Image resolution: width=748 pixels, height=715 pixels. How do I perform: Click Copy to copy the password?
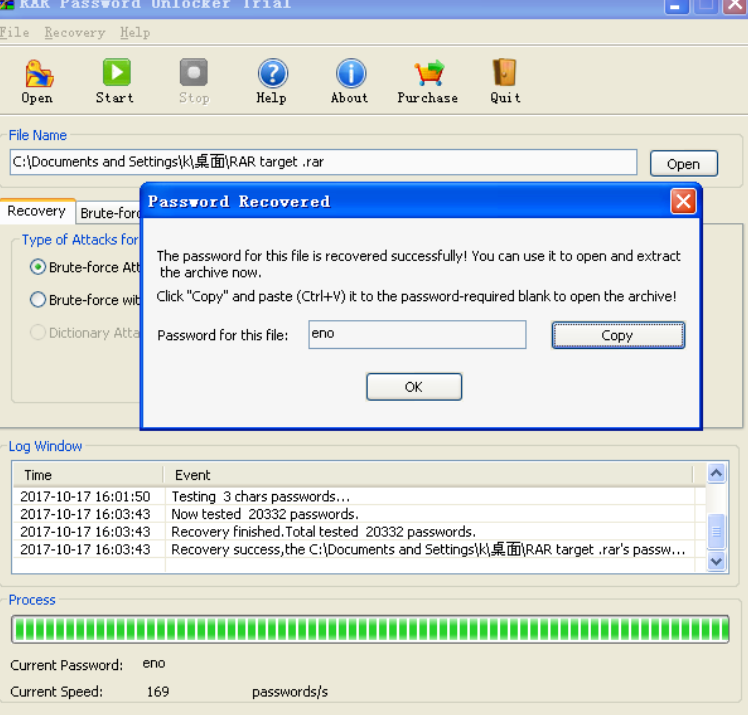[618, 335]
